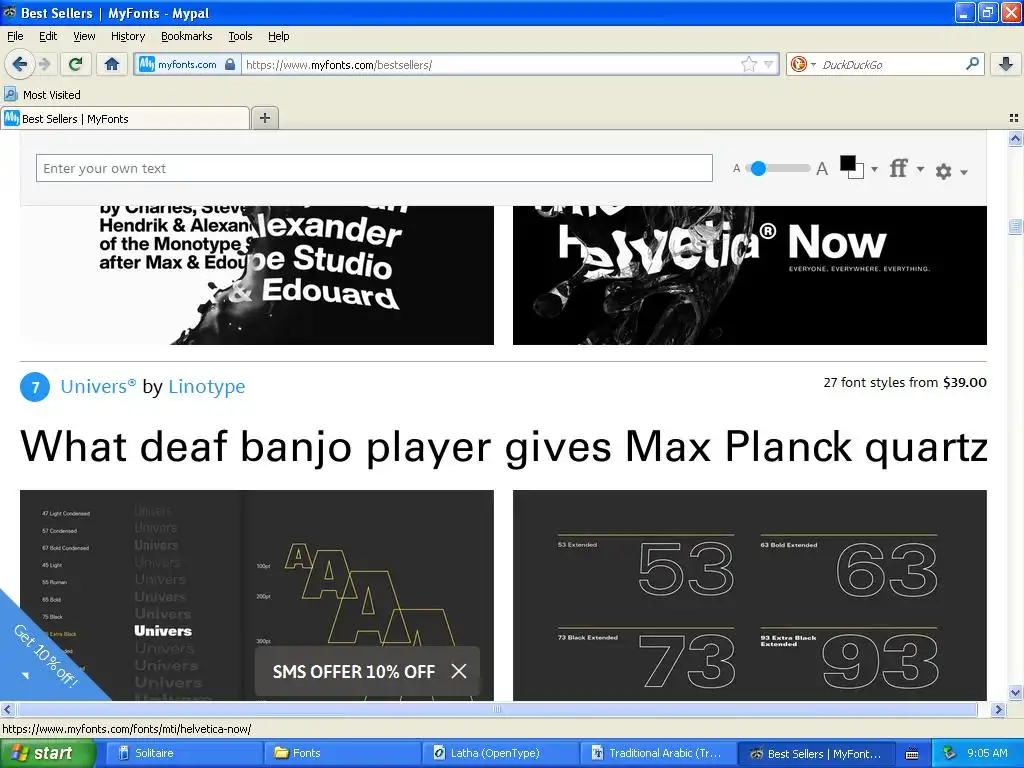1024x768 pixels.
Task: Click '27 font styles from $39.00' text
Action: (904, 382)
